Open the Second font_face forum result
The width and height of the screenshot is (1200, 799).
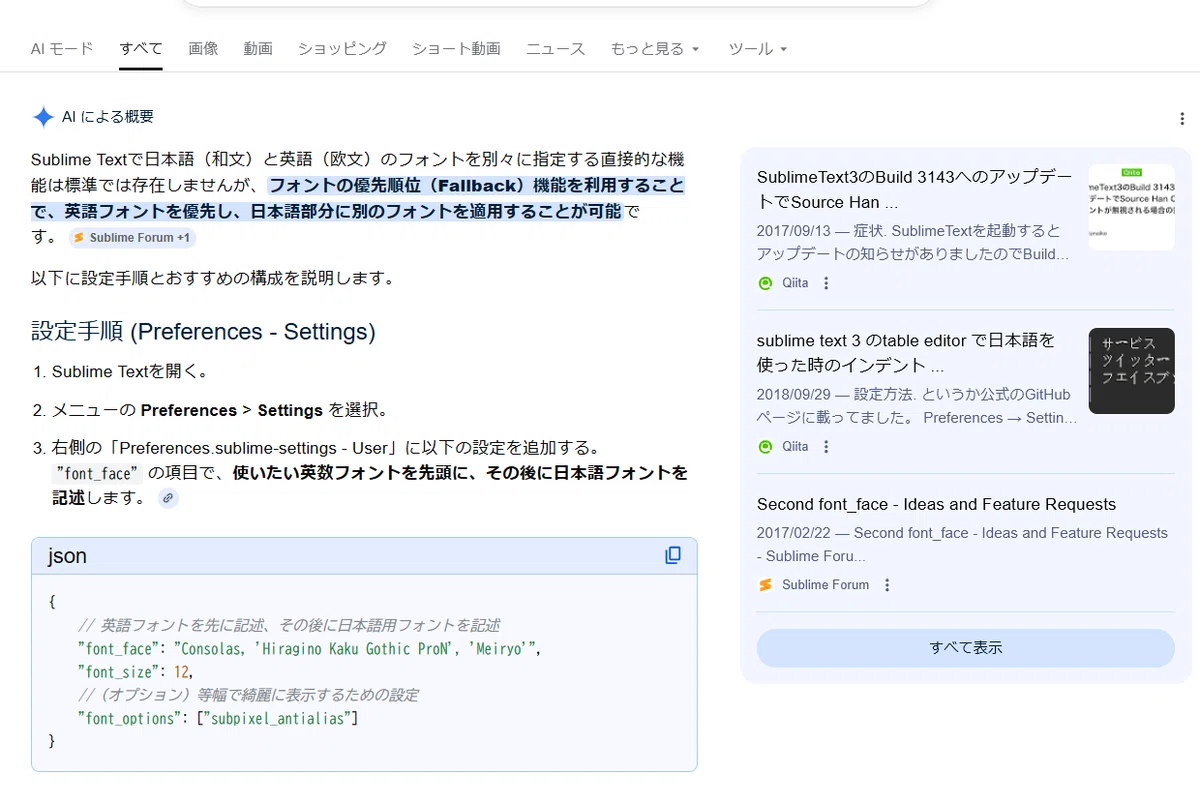(x=936, y=504)
